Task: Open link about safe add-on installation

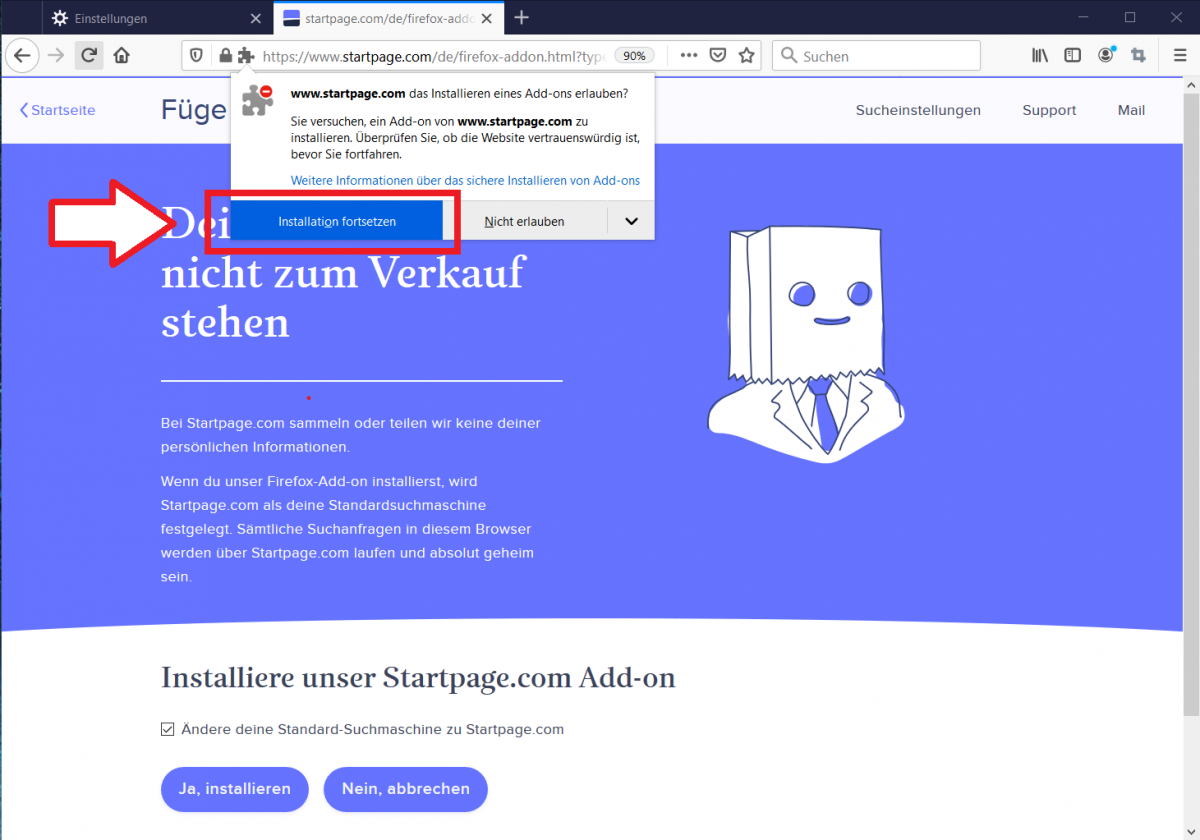Action: click(x=465, y=181)
